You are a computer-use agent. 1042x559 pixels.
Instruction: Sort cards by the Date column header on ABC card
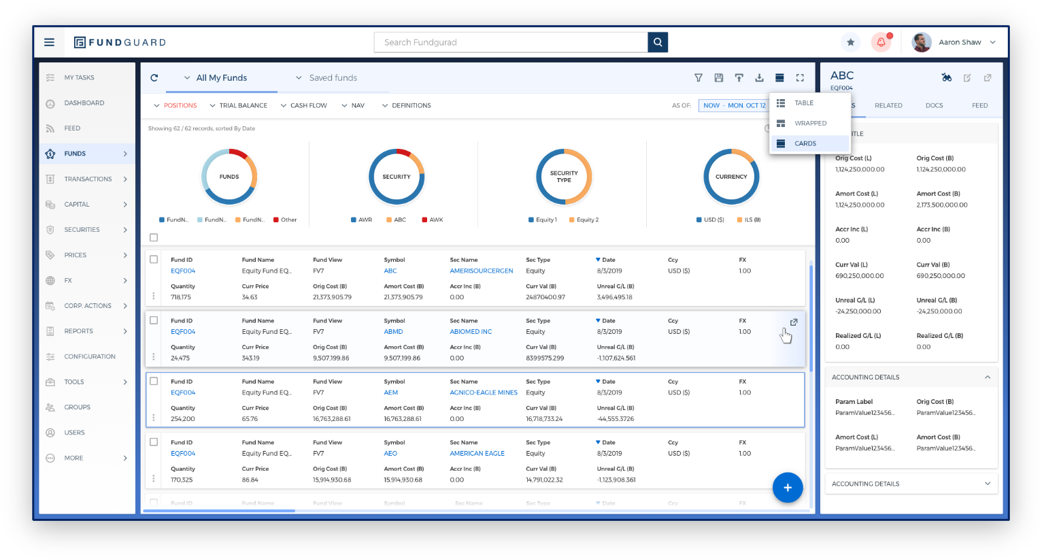coord(605,260)
